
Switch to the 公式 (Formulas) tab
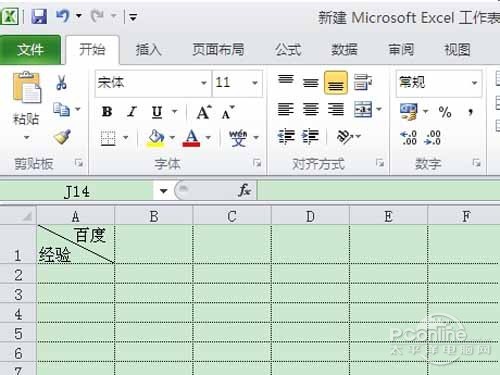288,50
